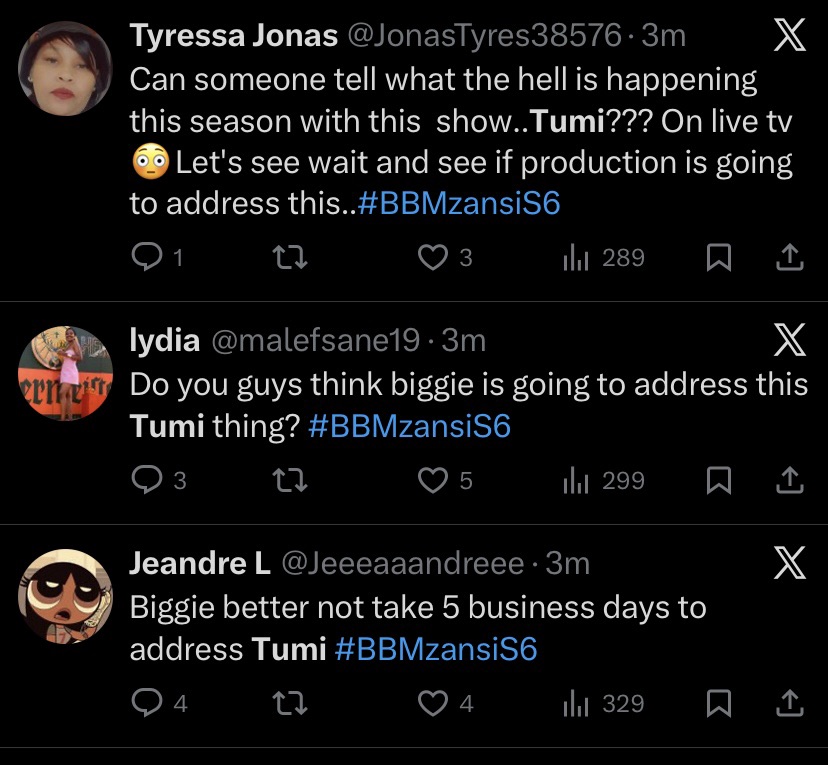This screenshot has width=828, height=765.
Task: Open Tyressa Jonas display name
Action: (x=233, y=36)
